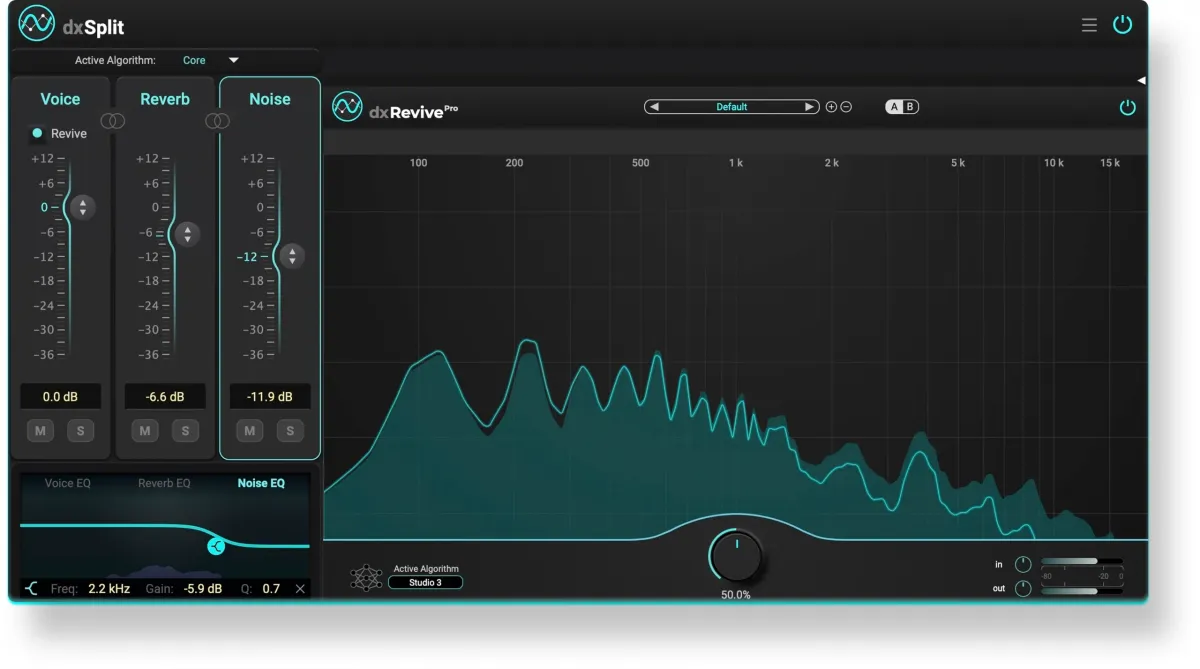Mute the Voice channel
Screen dimensions: 1200x669
(41, 431)
